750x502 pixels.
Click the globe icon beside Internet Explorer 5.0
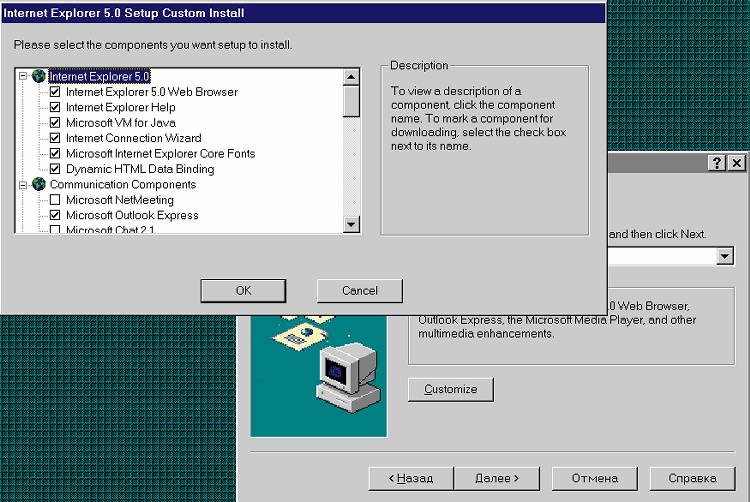tap(39, 76)
